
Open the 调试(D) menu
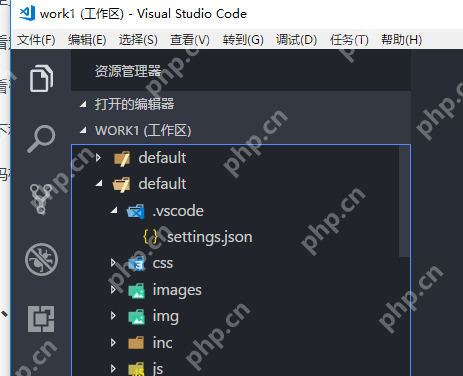[x=296, y=40]
